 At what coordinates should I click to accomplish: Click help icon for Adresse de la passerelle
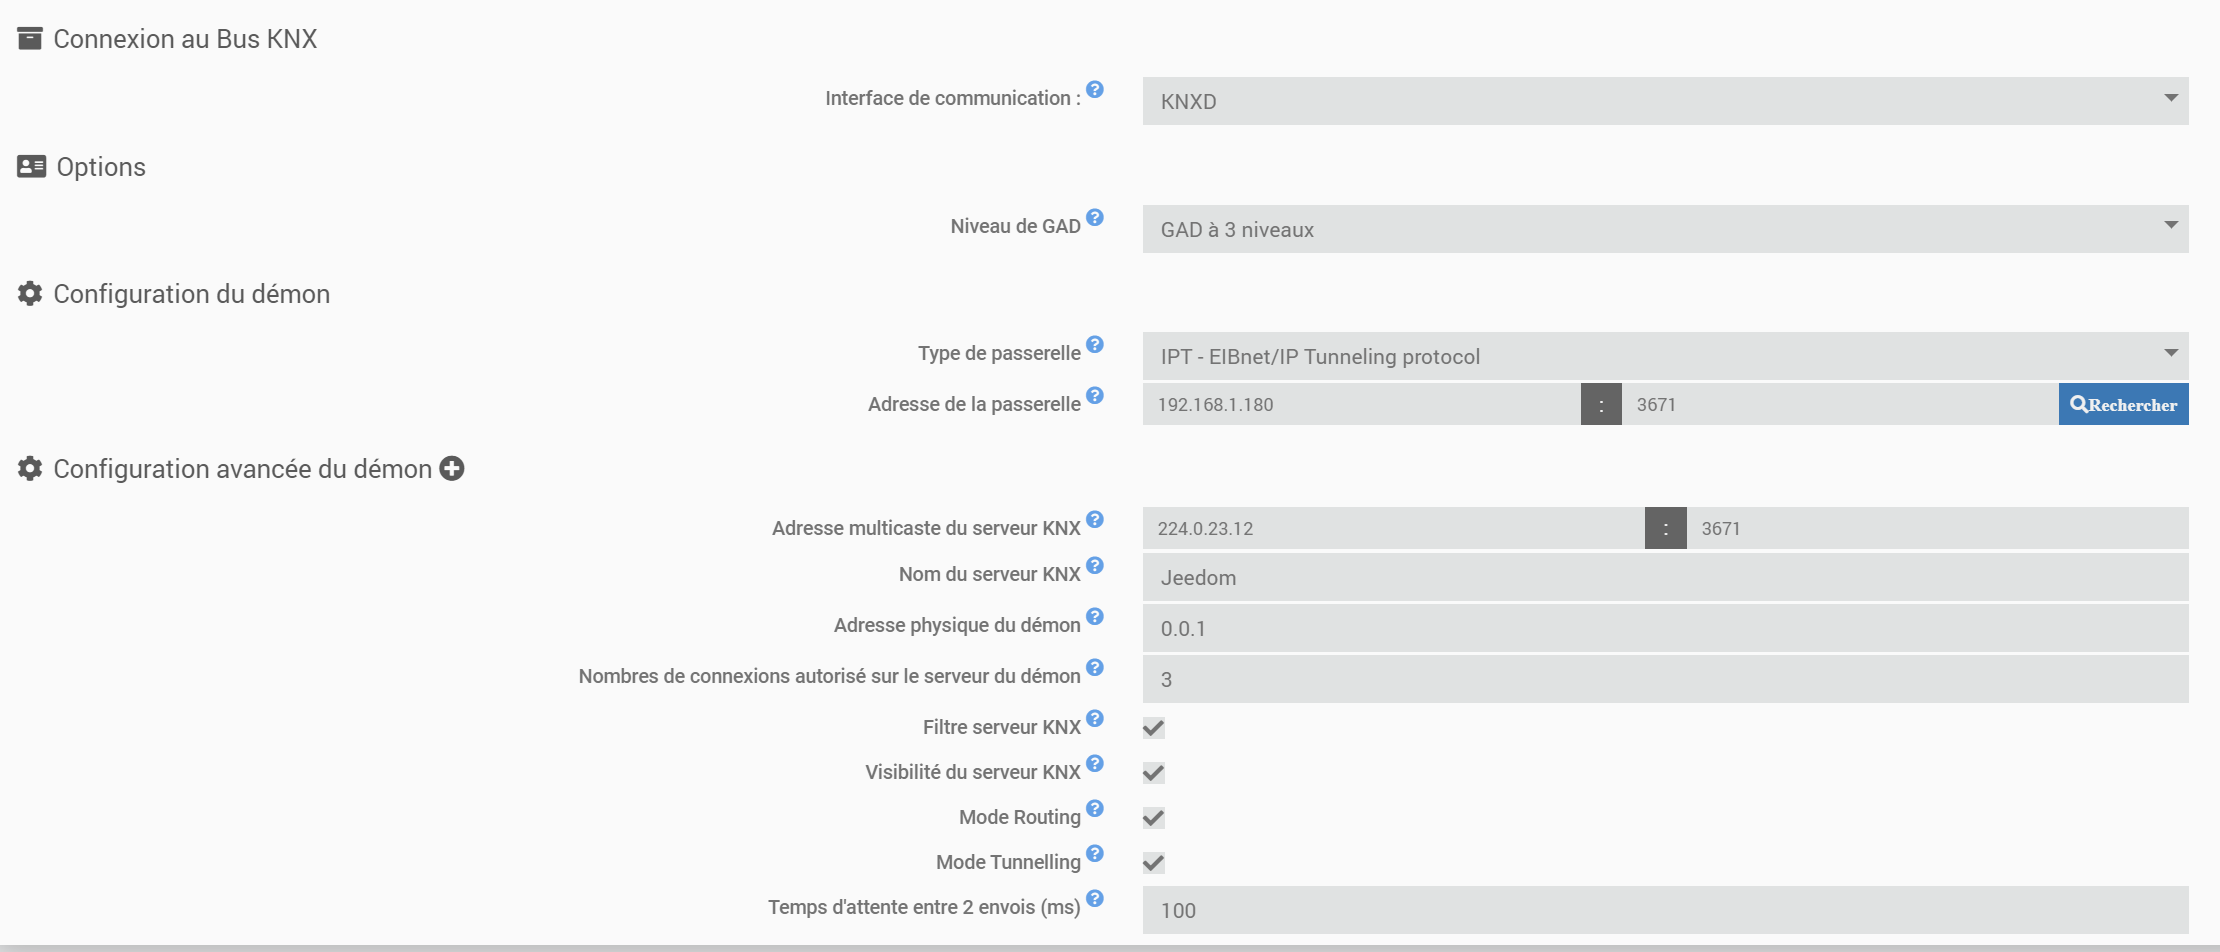(x=1095, y=395)
